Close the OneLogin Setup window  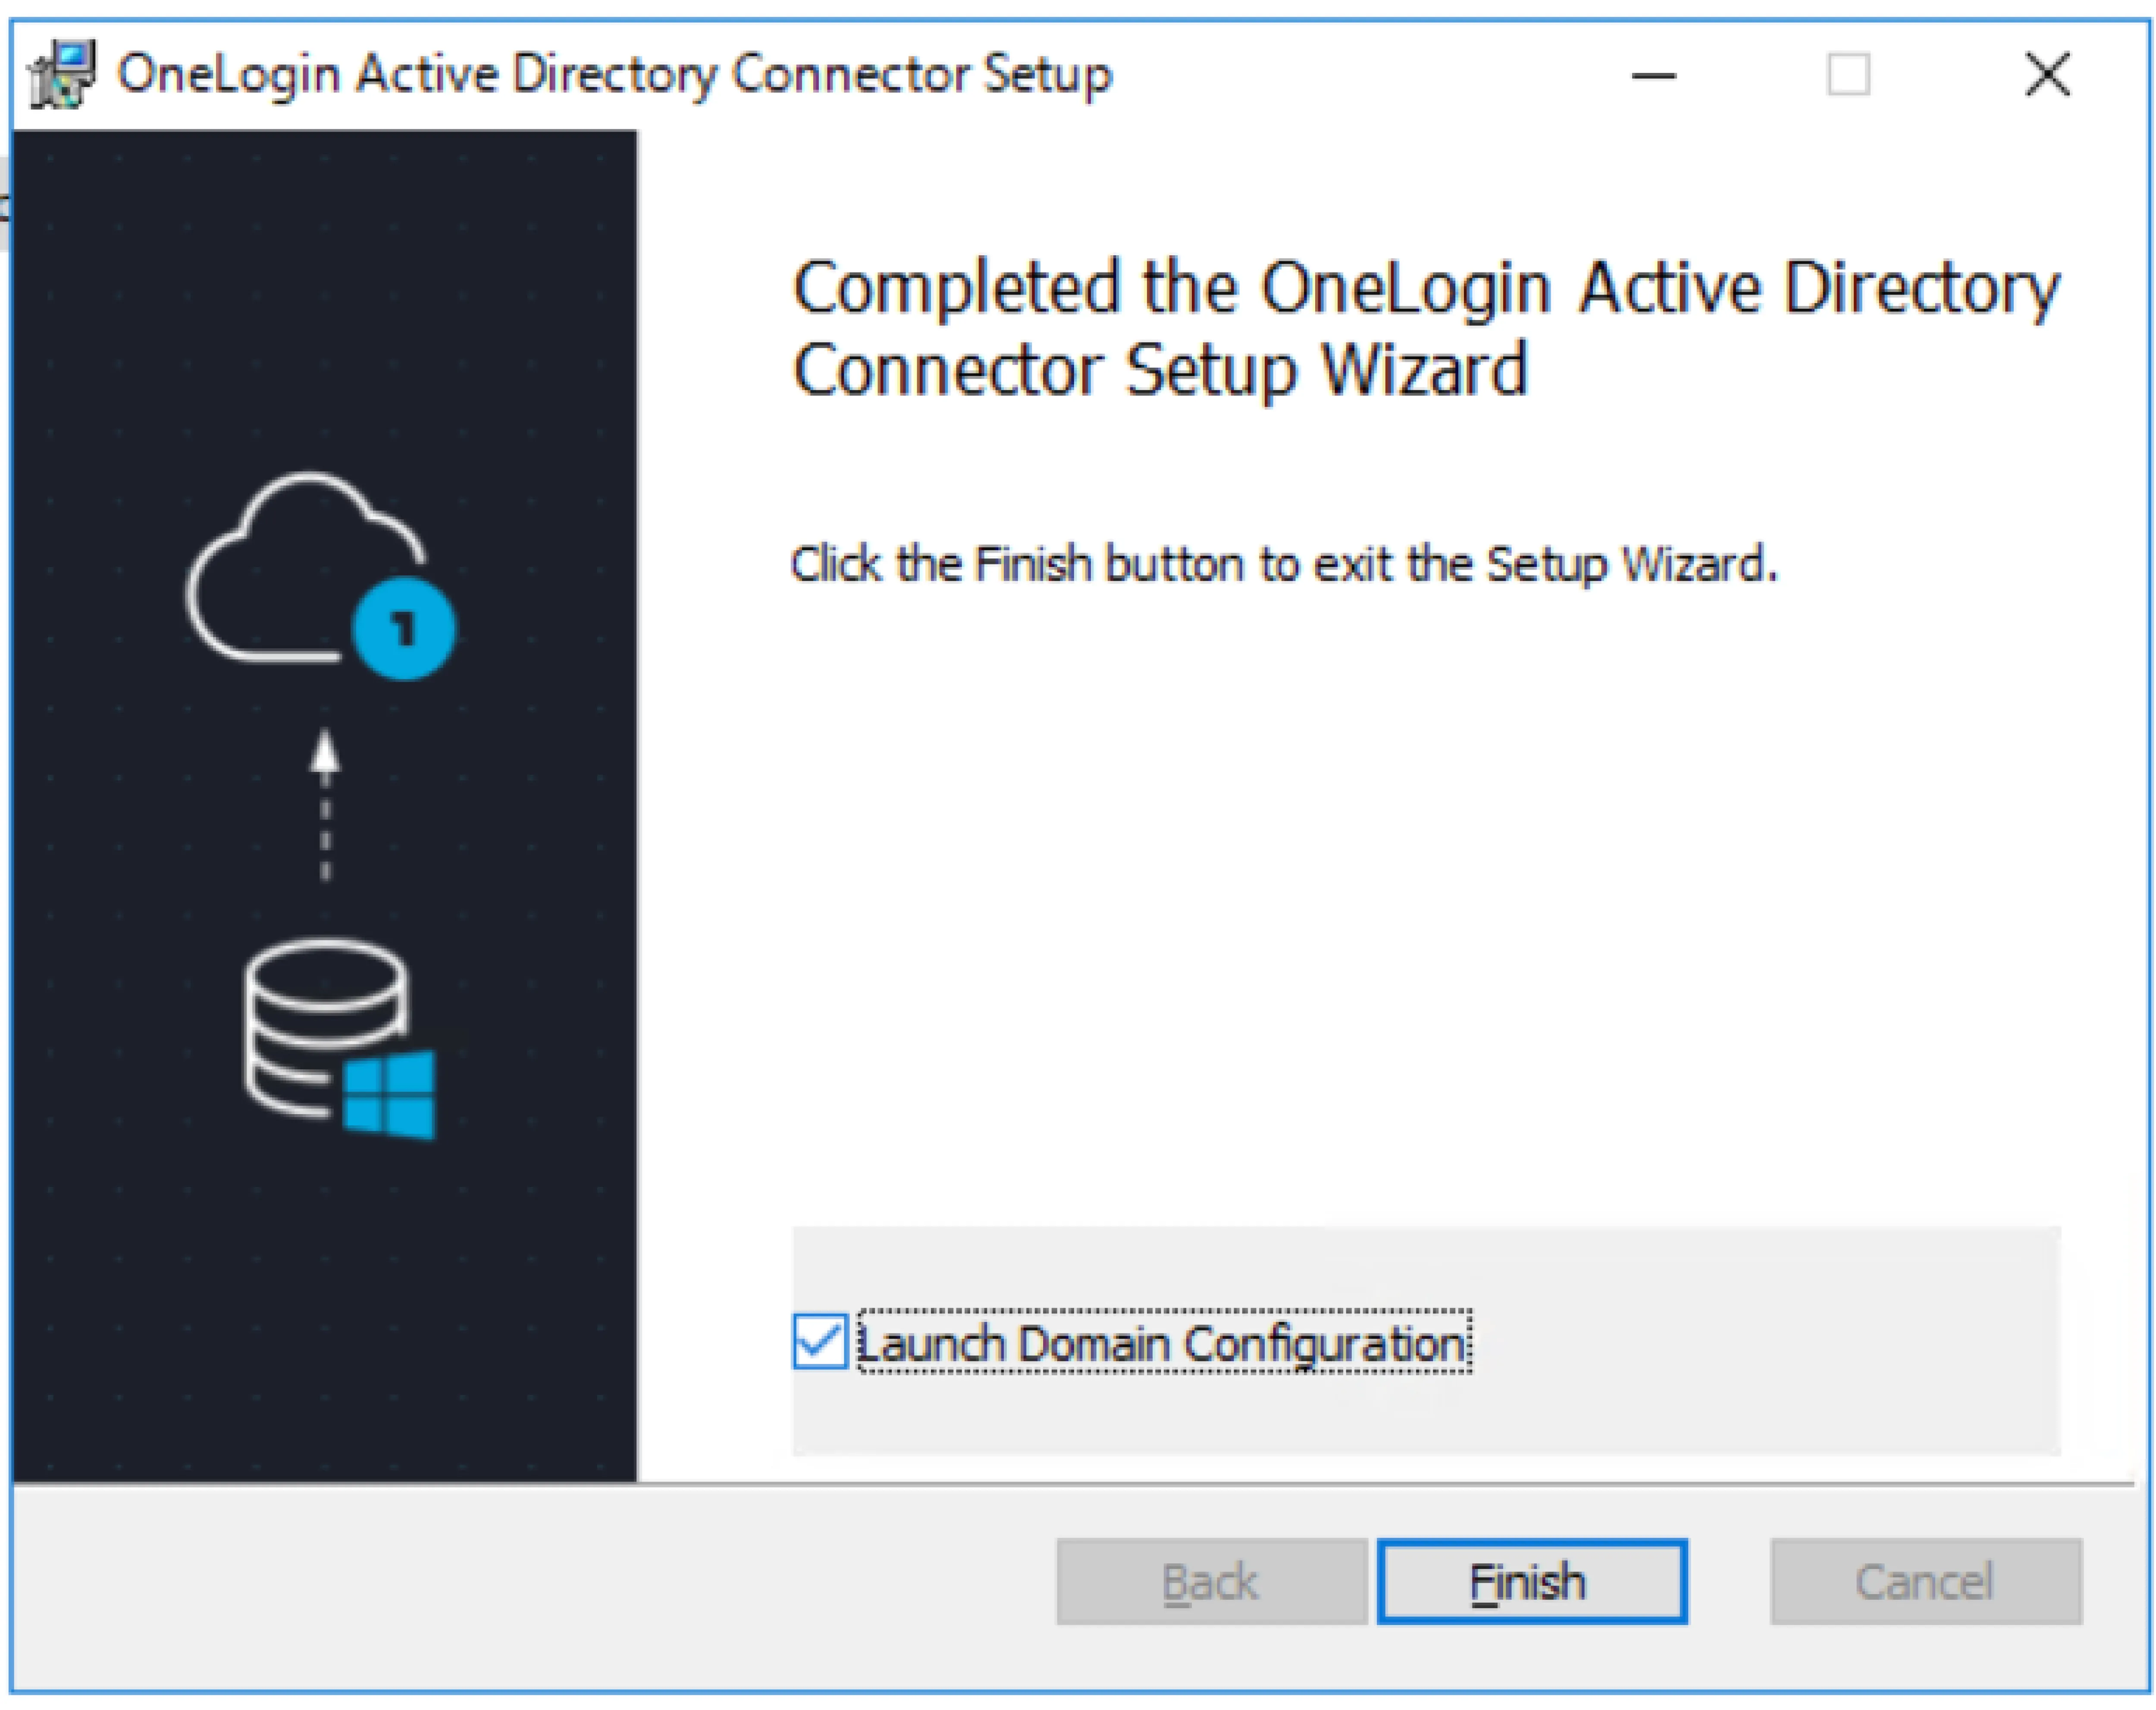pyautogui.click(x=2047, y=75)
